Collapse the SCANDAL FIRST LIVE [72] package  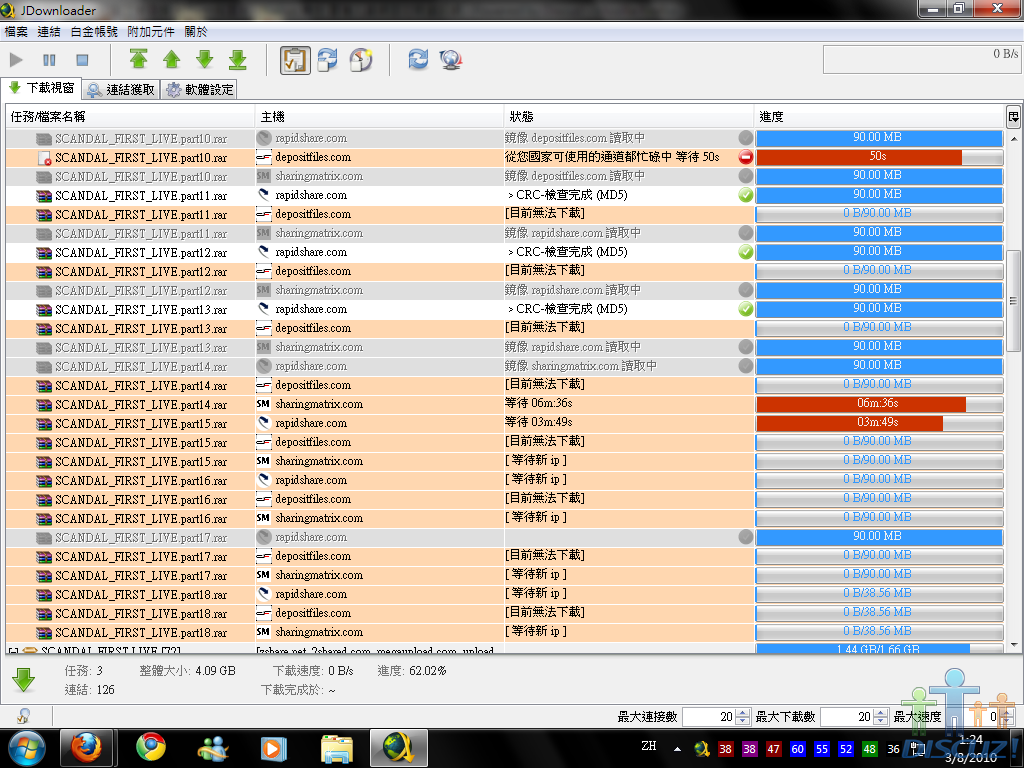(13, 650)
